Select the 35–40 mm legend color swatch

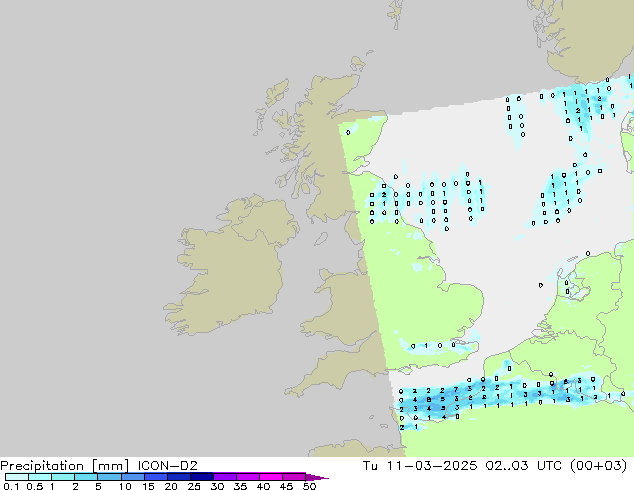coord(247,477)
